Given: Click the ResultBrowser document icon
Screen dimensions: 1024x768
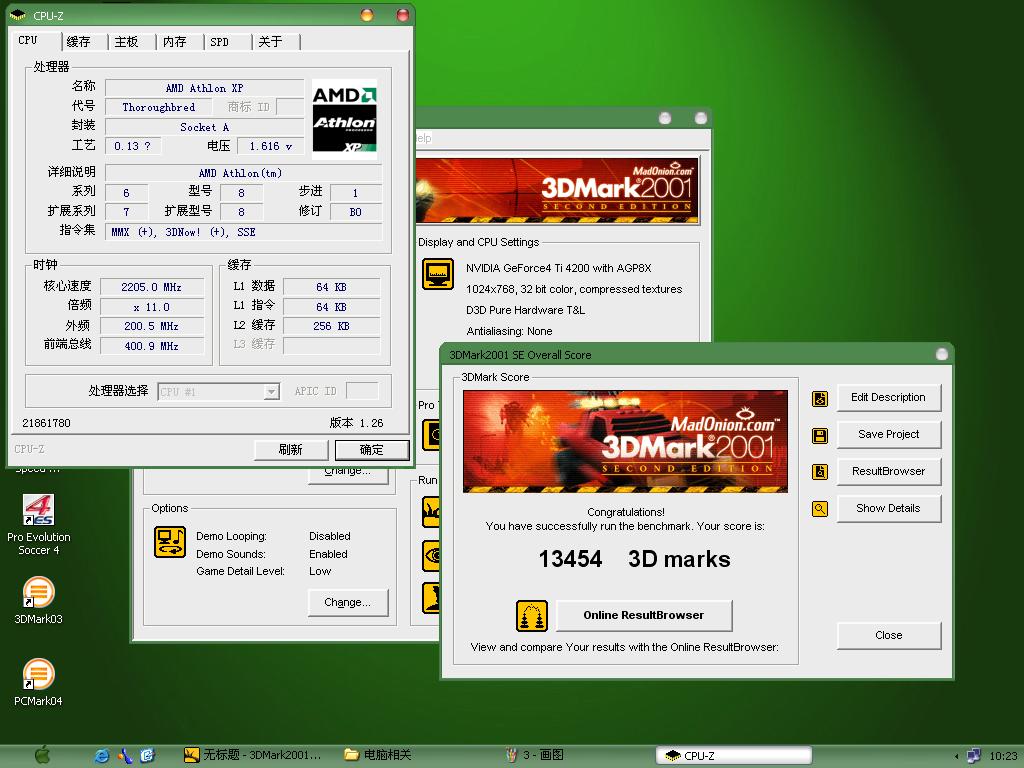Looking at the screenshot, I should coord(820,472).
